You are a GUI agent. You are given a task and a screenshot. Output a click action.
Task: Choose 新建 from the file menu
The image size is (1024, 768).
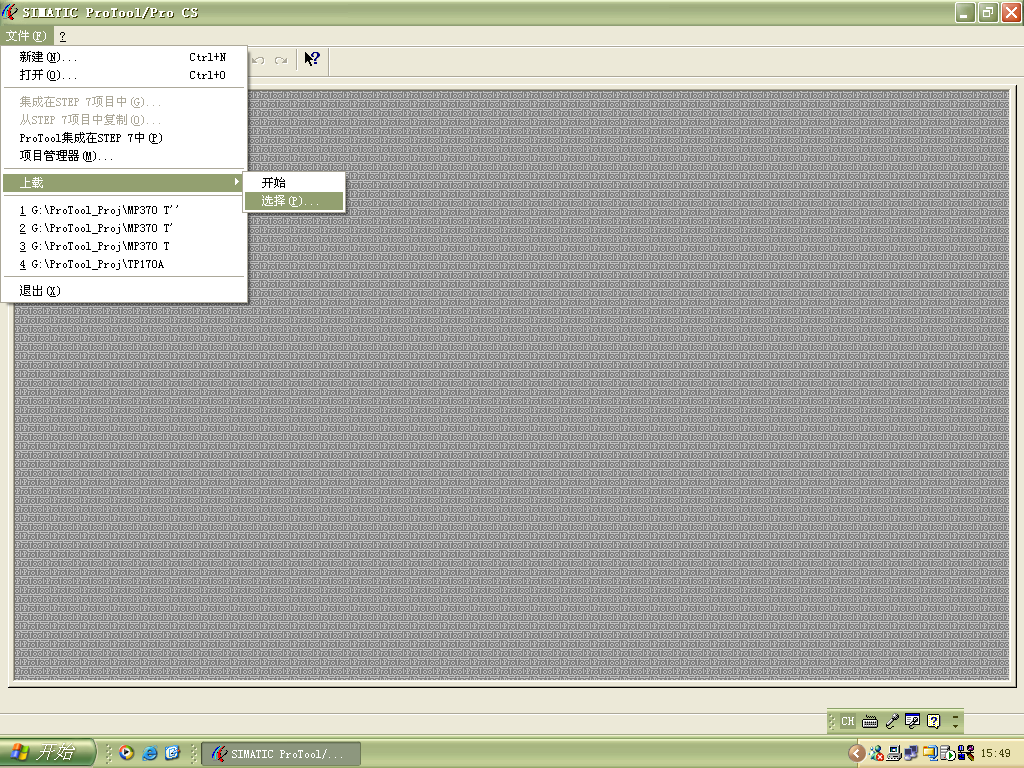tap(48, 57)
